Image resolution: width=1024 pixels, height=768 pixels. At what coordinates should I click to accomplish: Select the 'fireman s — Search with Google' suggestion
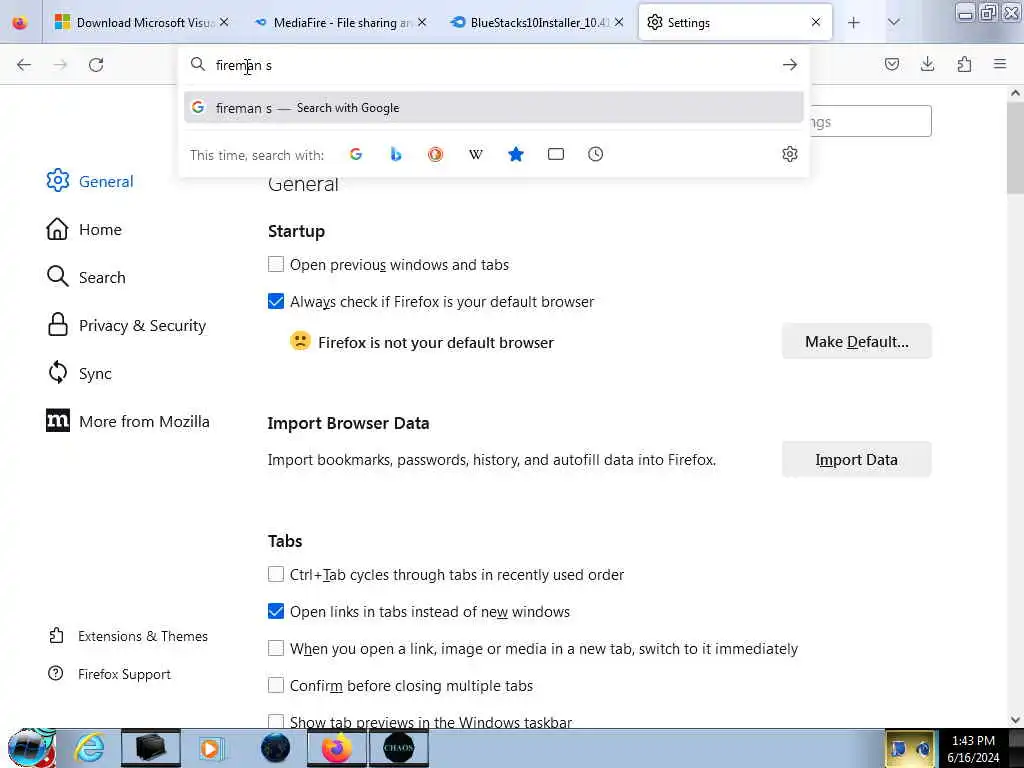click(x=494, y=108)
